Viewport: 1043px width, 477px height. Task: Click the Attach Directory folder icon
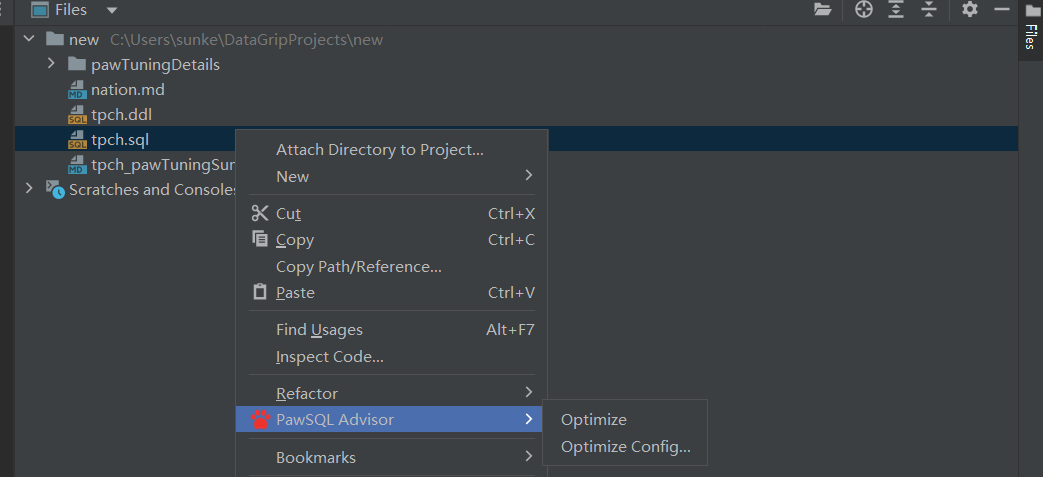[822, 10]
